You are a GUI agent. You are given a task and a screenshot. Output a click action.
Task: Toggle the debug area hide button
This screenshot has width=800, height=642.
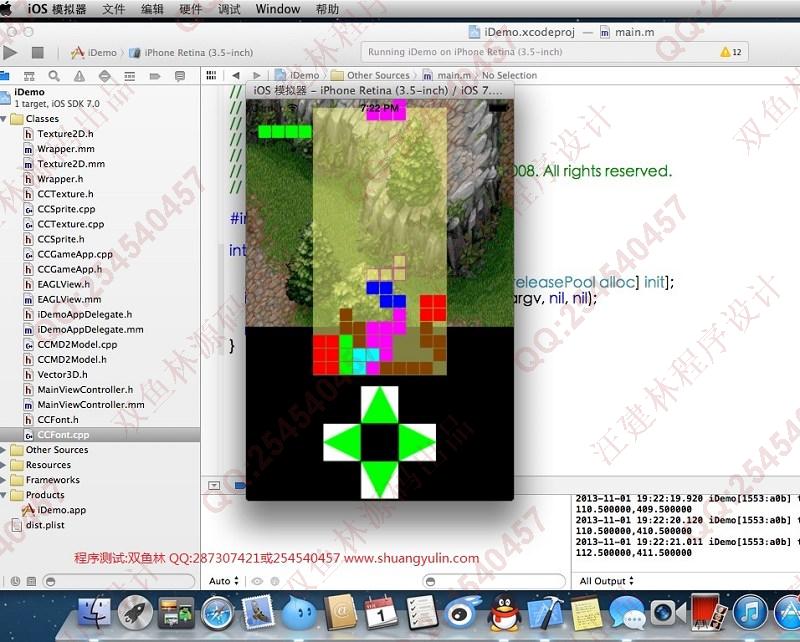[214, 485]
